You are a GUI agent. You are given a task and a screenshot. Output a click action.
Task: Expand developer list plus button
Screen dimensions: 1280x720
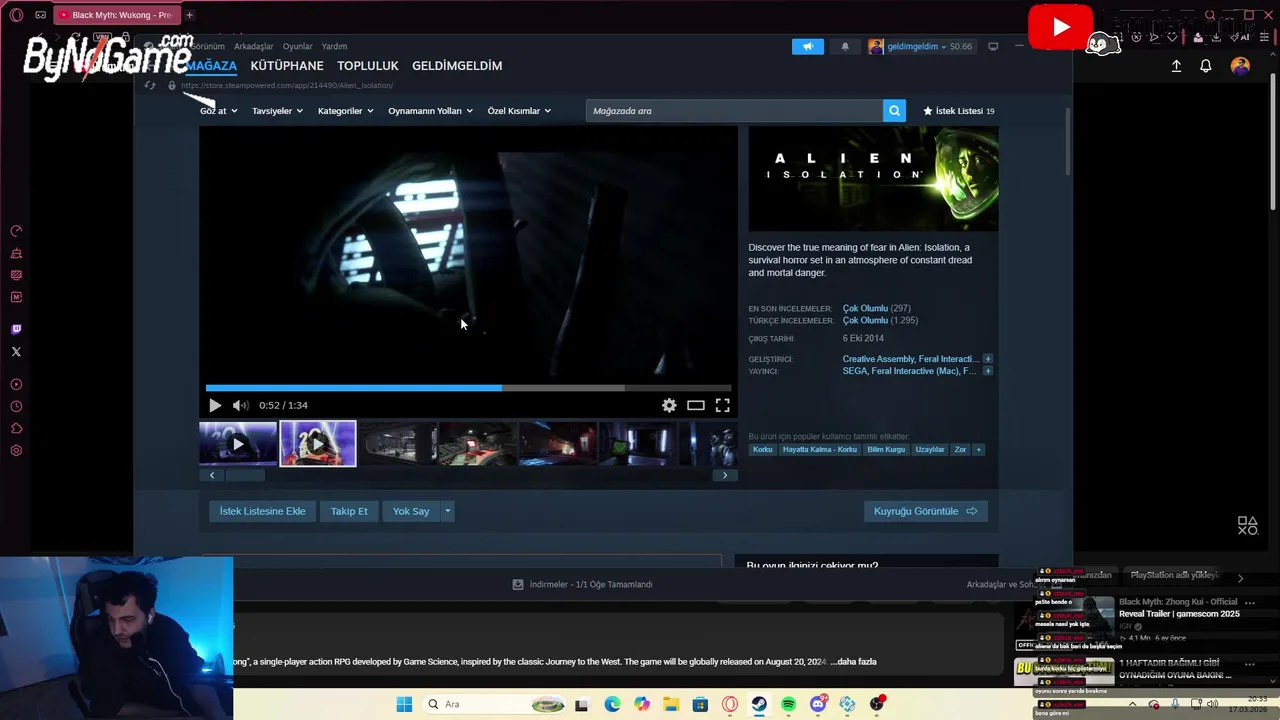click(x=987, y=359)
